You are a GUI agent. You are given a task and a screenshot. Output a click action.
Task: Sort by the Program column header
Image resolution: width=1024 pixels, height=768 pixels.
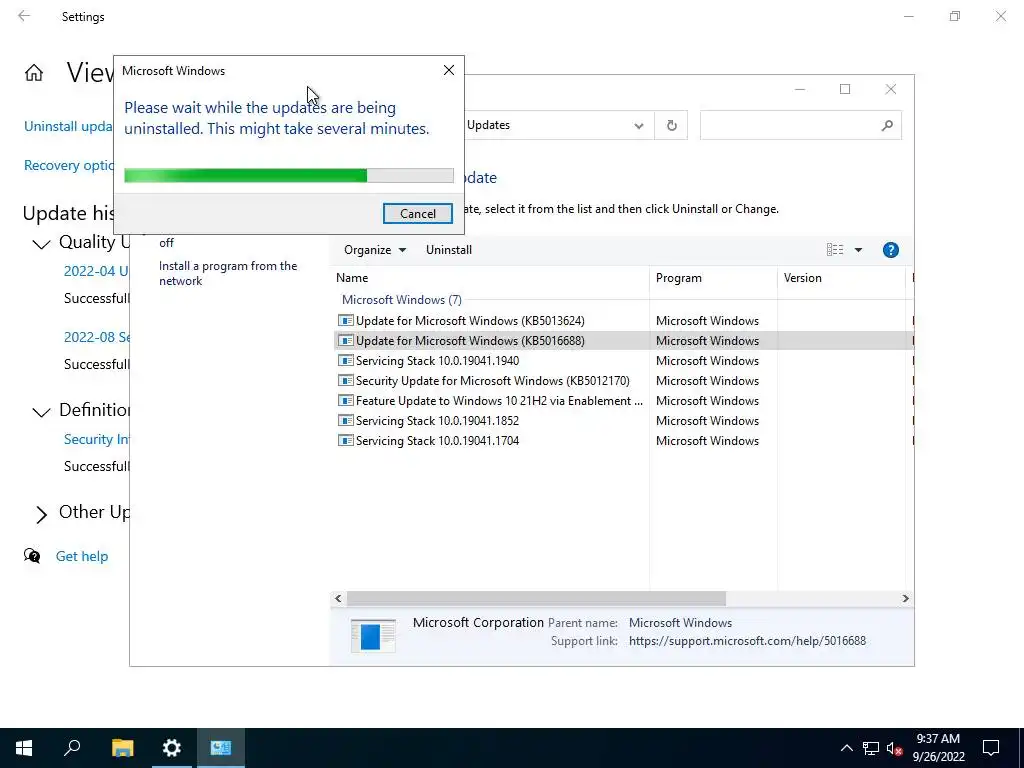point(713,278)
